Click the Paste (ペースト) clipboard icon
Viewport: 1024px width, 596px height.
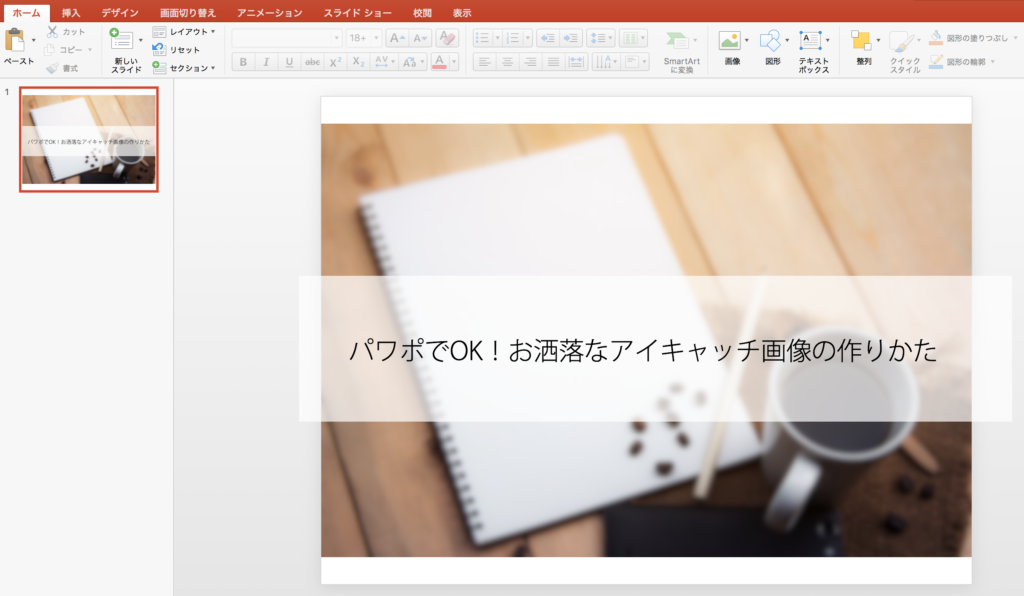15,41
